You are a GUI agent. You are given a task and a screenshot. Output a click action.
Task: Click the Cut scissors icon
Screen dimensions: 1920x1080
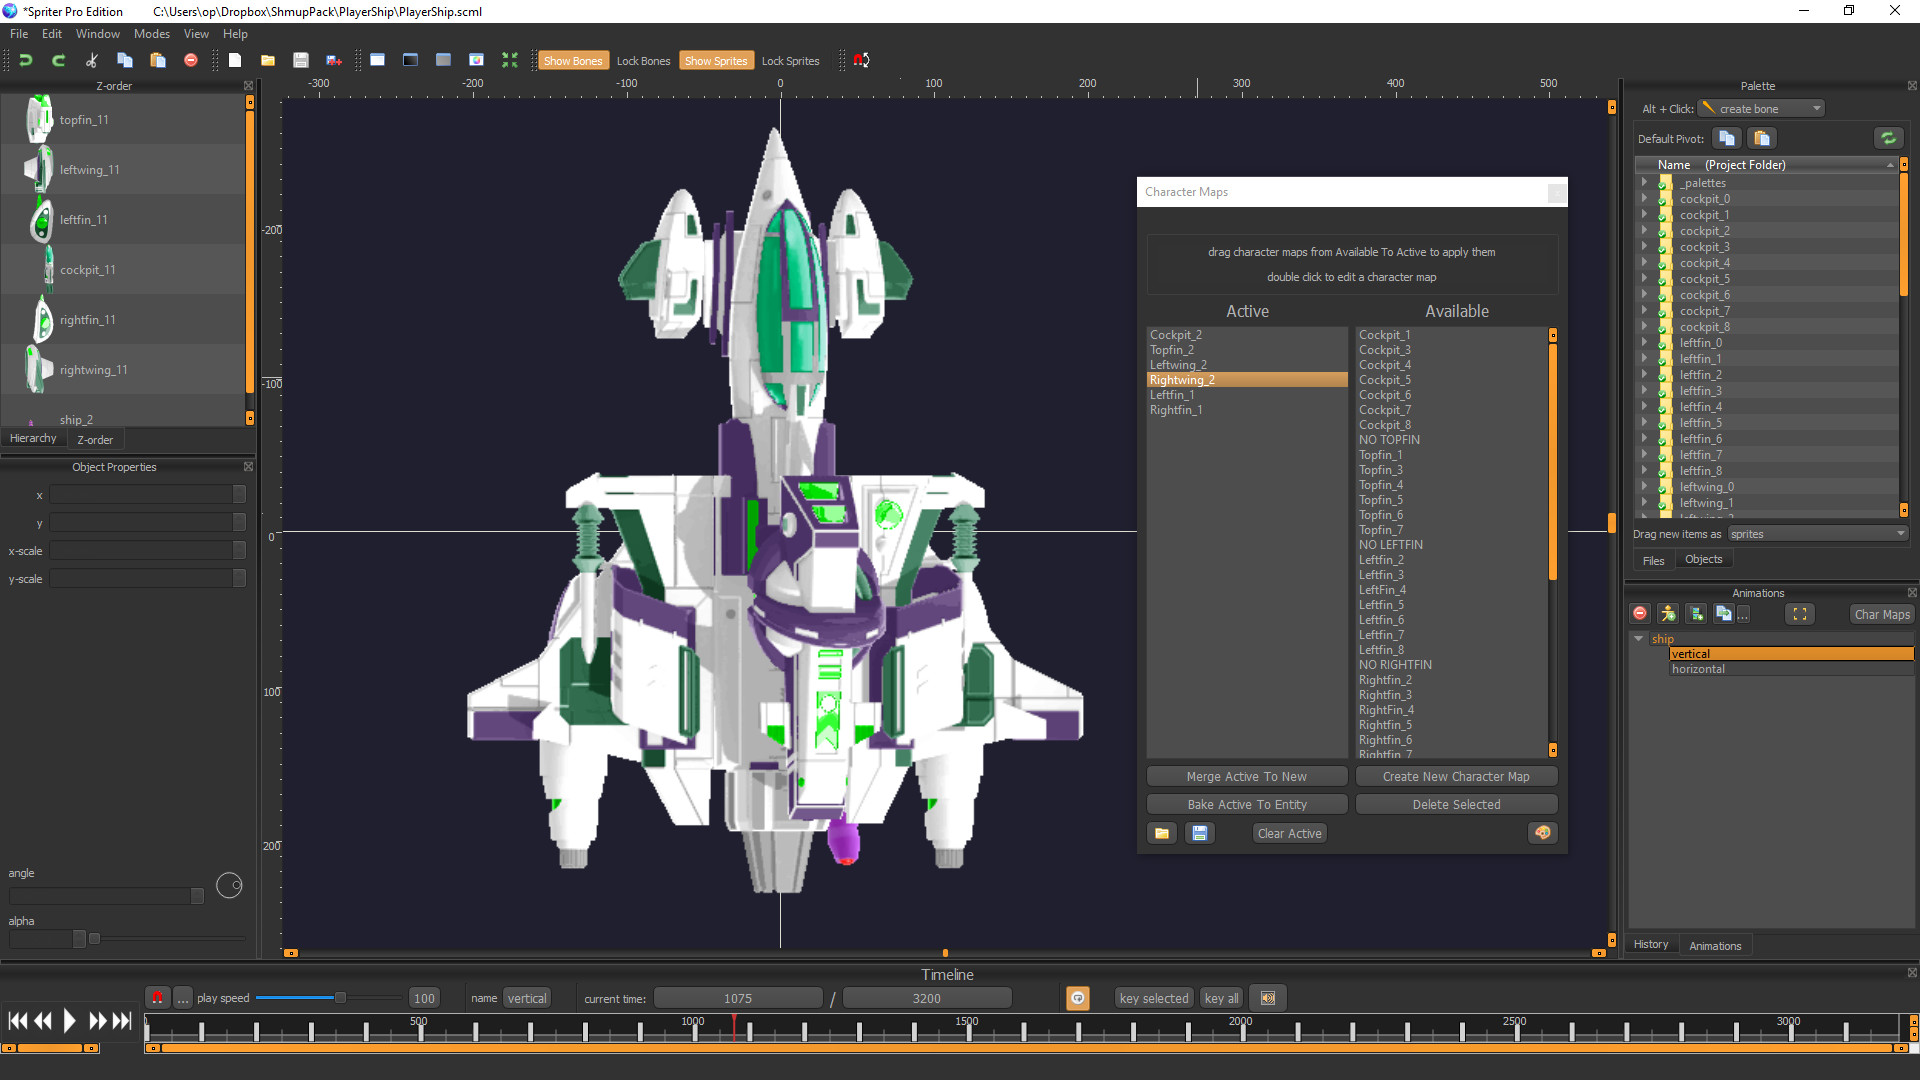click(x=91, y=60)
